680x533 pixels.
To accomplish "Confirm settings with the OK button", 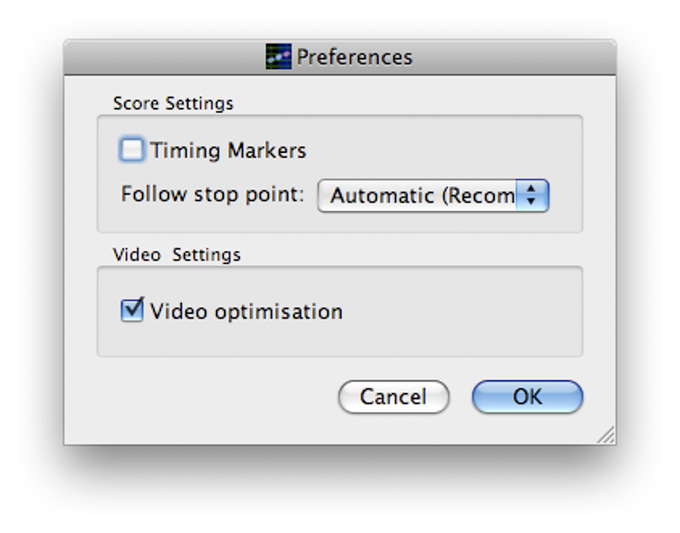I will click(x=527, y=396).
